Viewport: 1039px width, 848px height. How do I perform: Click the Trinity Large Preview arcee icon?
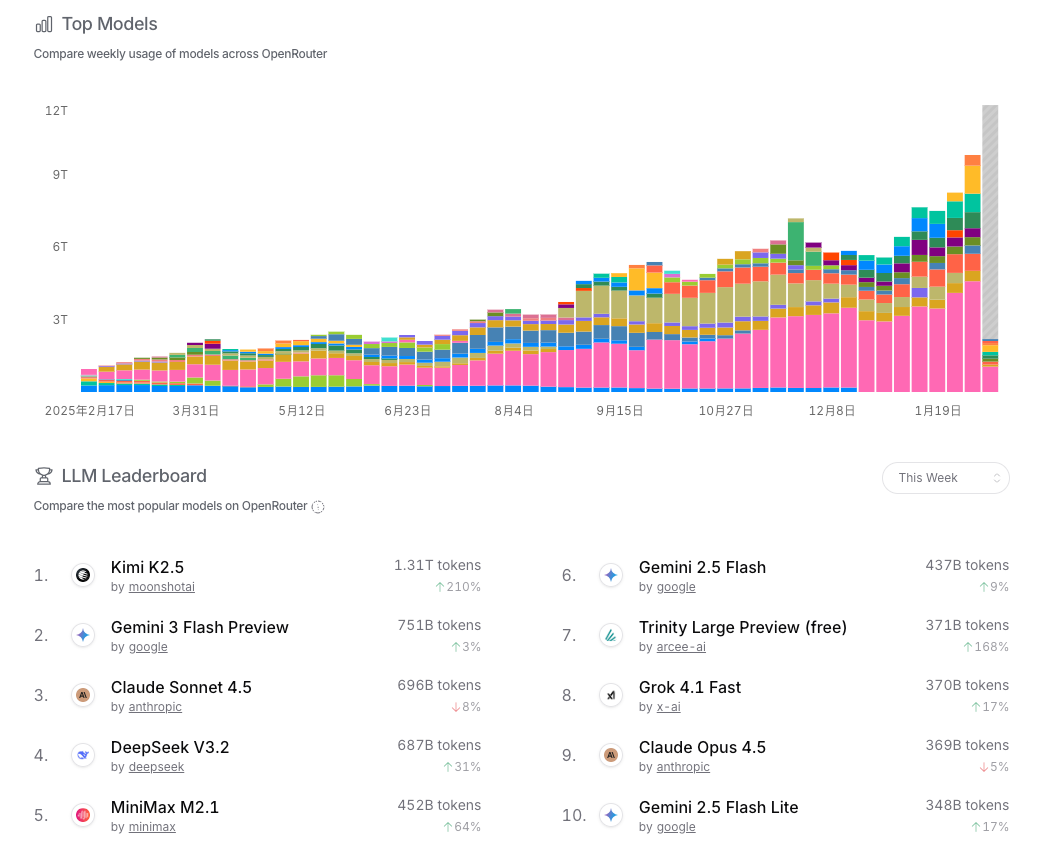click(x=611, y=635)
